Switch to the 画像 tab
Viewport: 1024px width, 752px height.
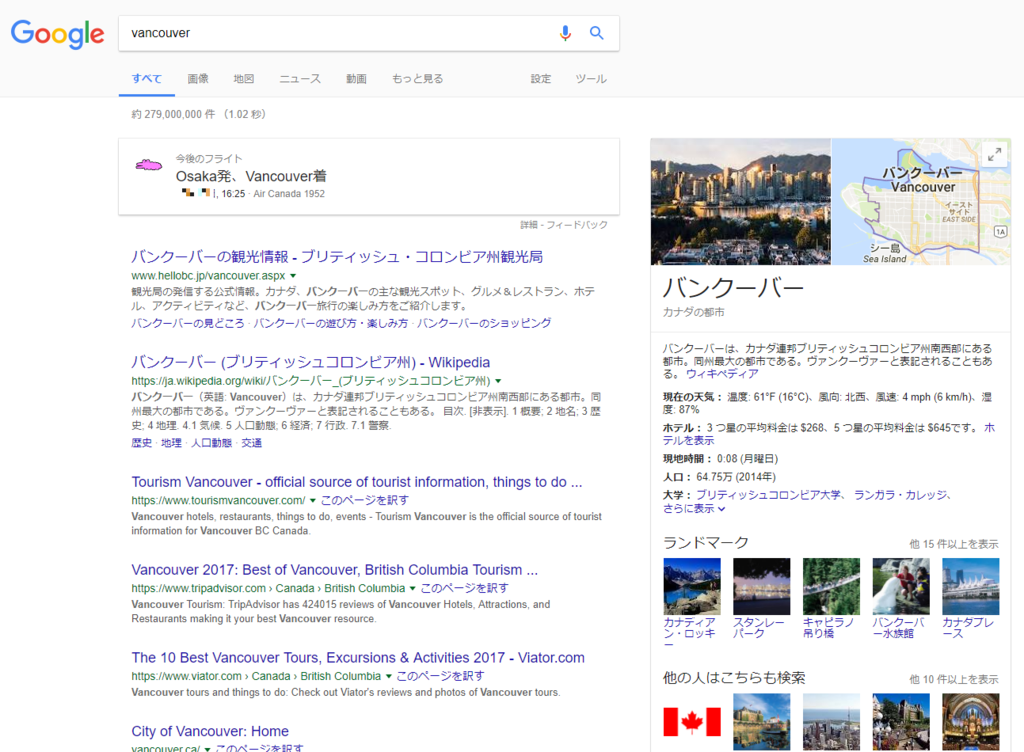tap(198, 78)
